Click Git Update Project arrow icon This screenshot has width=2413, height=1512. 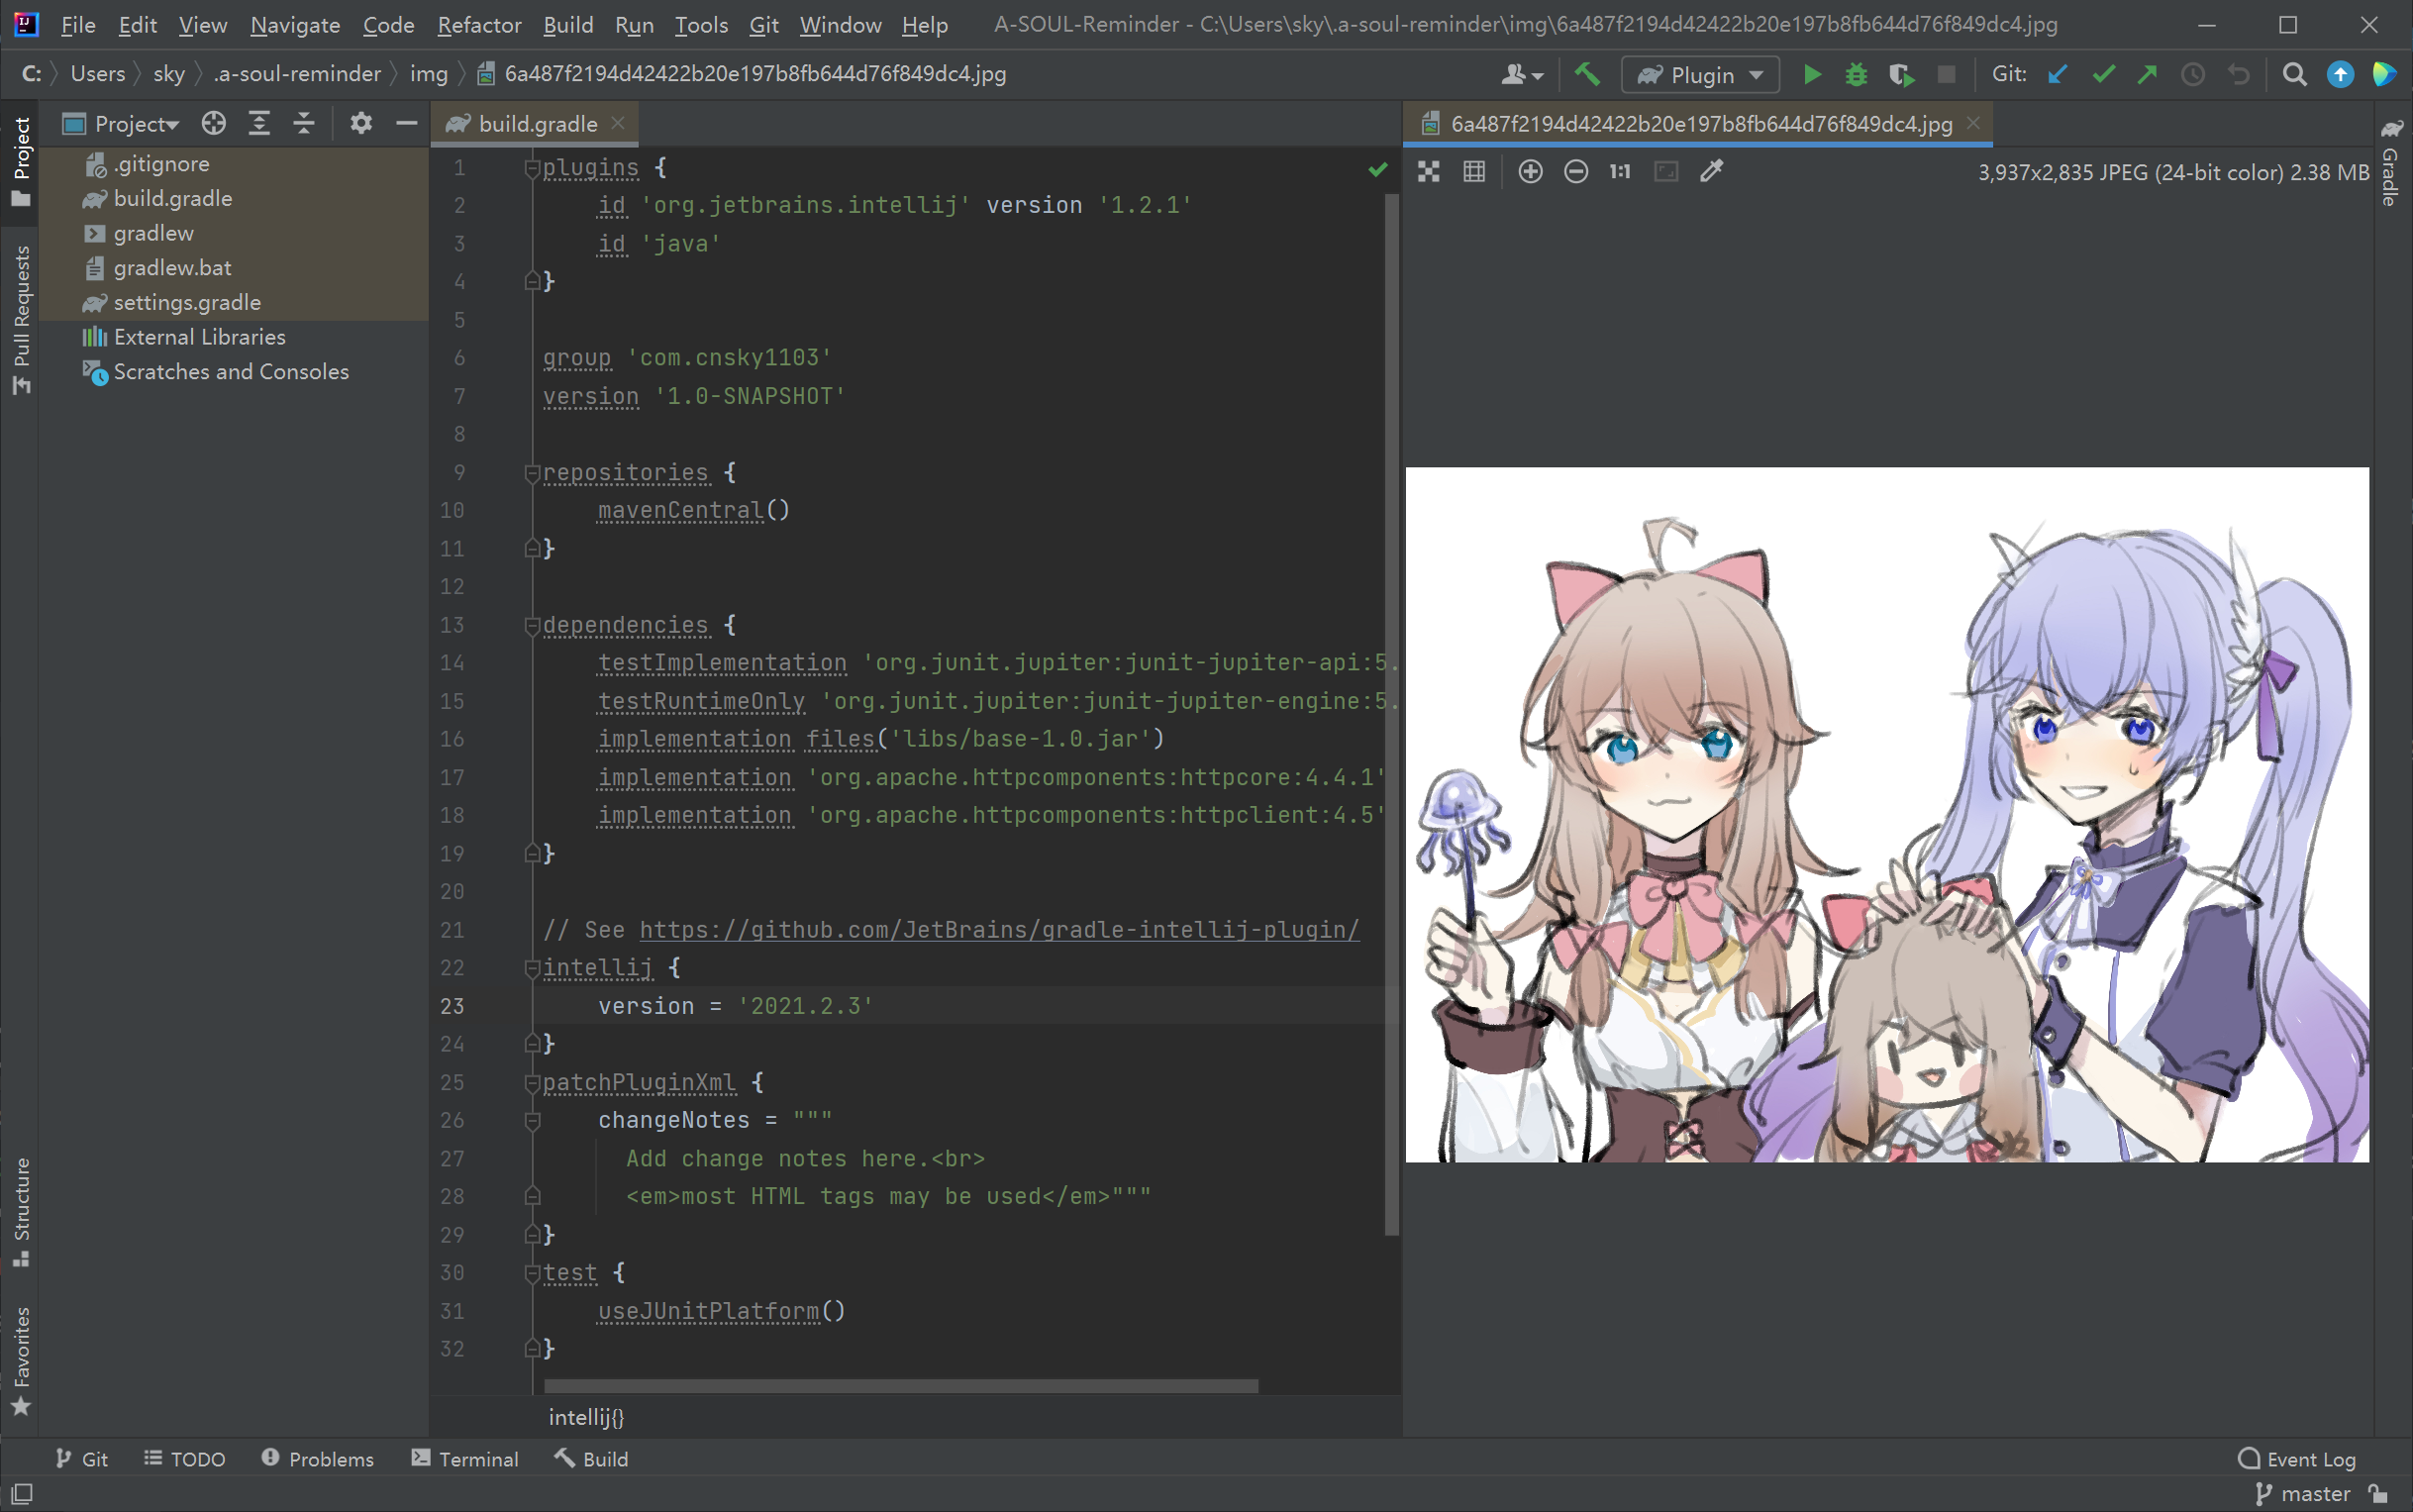click(2057, 75)
